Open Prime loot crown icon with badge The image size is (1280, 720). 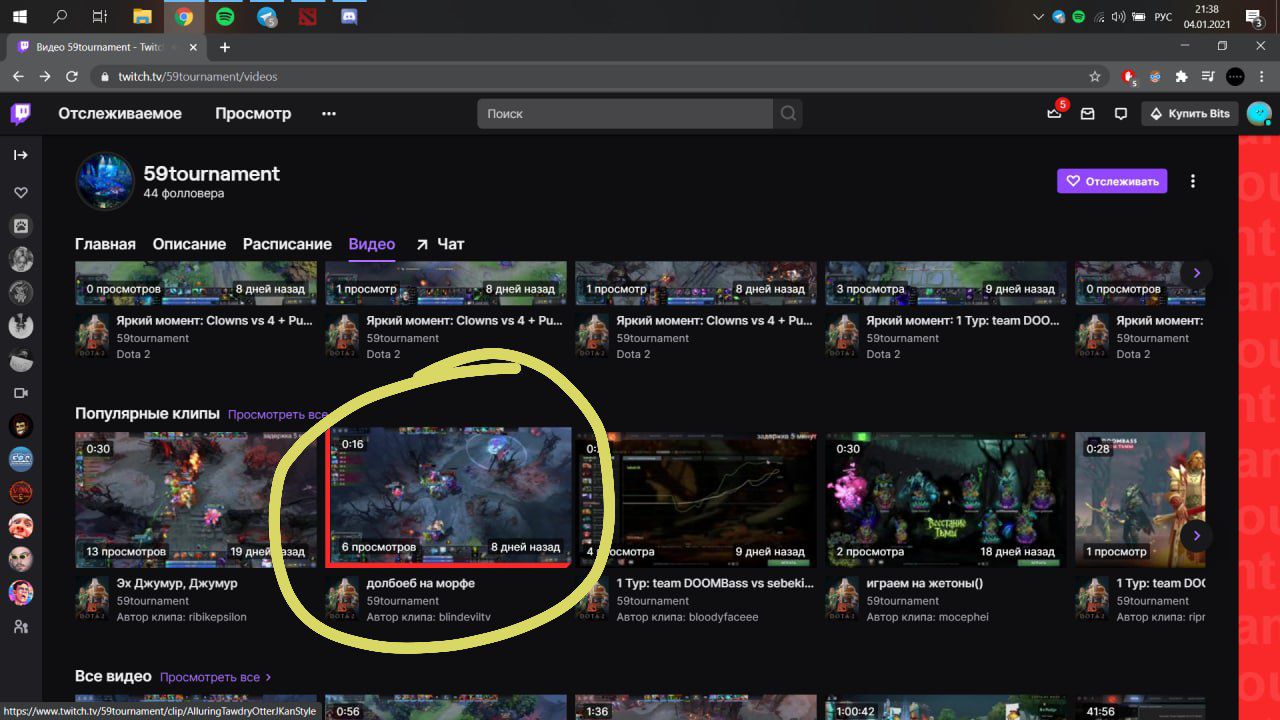pyautogui.click(x=1055, y=112)
